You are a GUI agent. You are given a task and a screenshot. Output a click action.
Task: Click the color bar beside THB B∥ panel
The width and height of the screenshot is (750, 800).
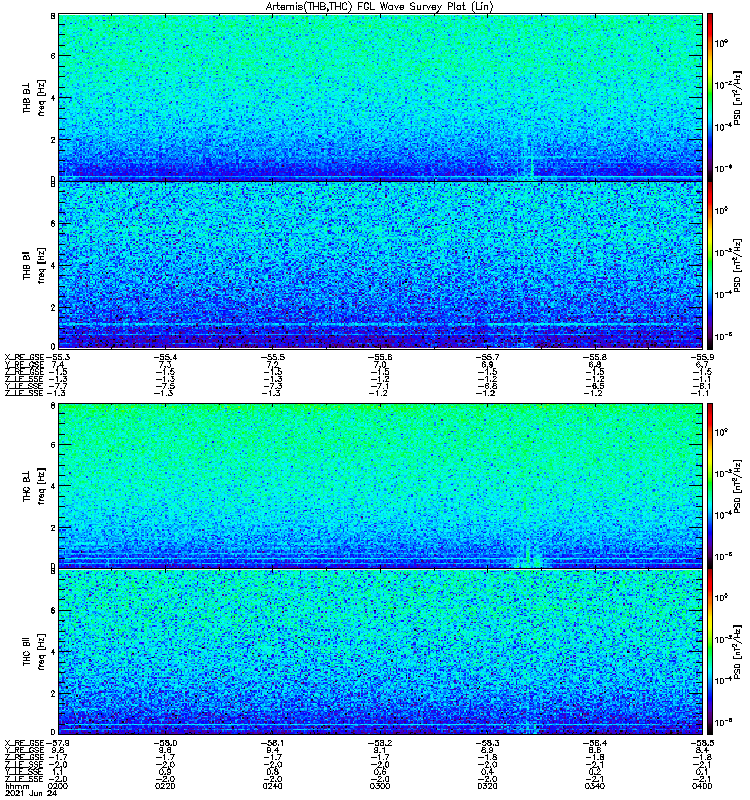pyautogui.click(x=710, y=265)
